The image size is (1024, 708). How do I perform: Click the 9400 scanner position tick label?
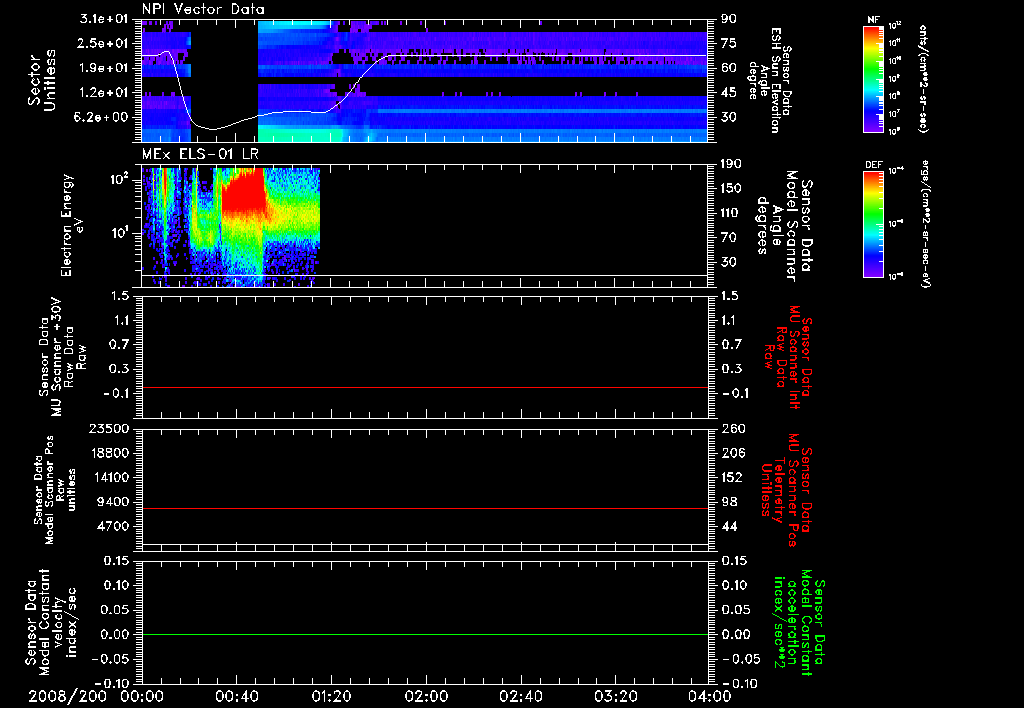(x=112, y=502)
